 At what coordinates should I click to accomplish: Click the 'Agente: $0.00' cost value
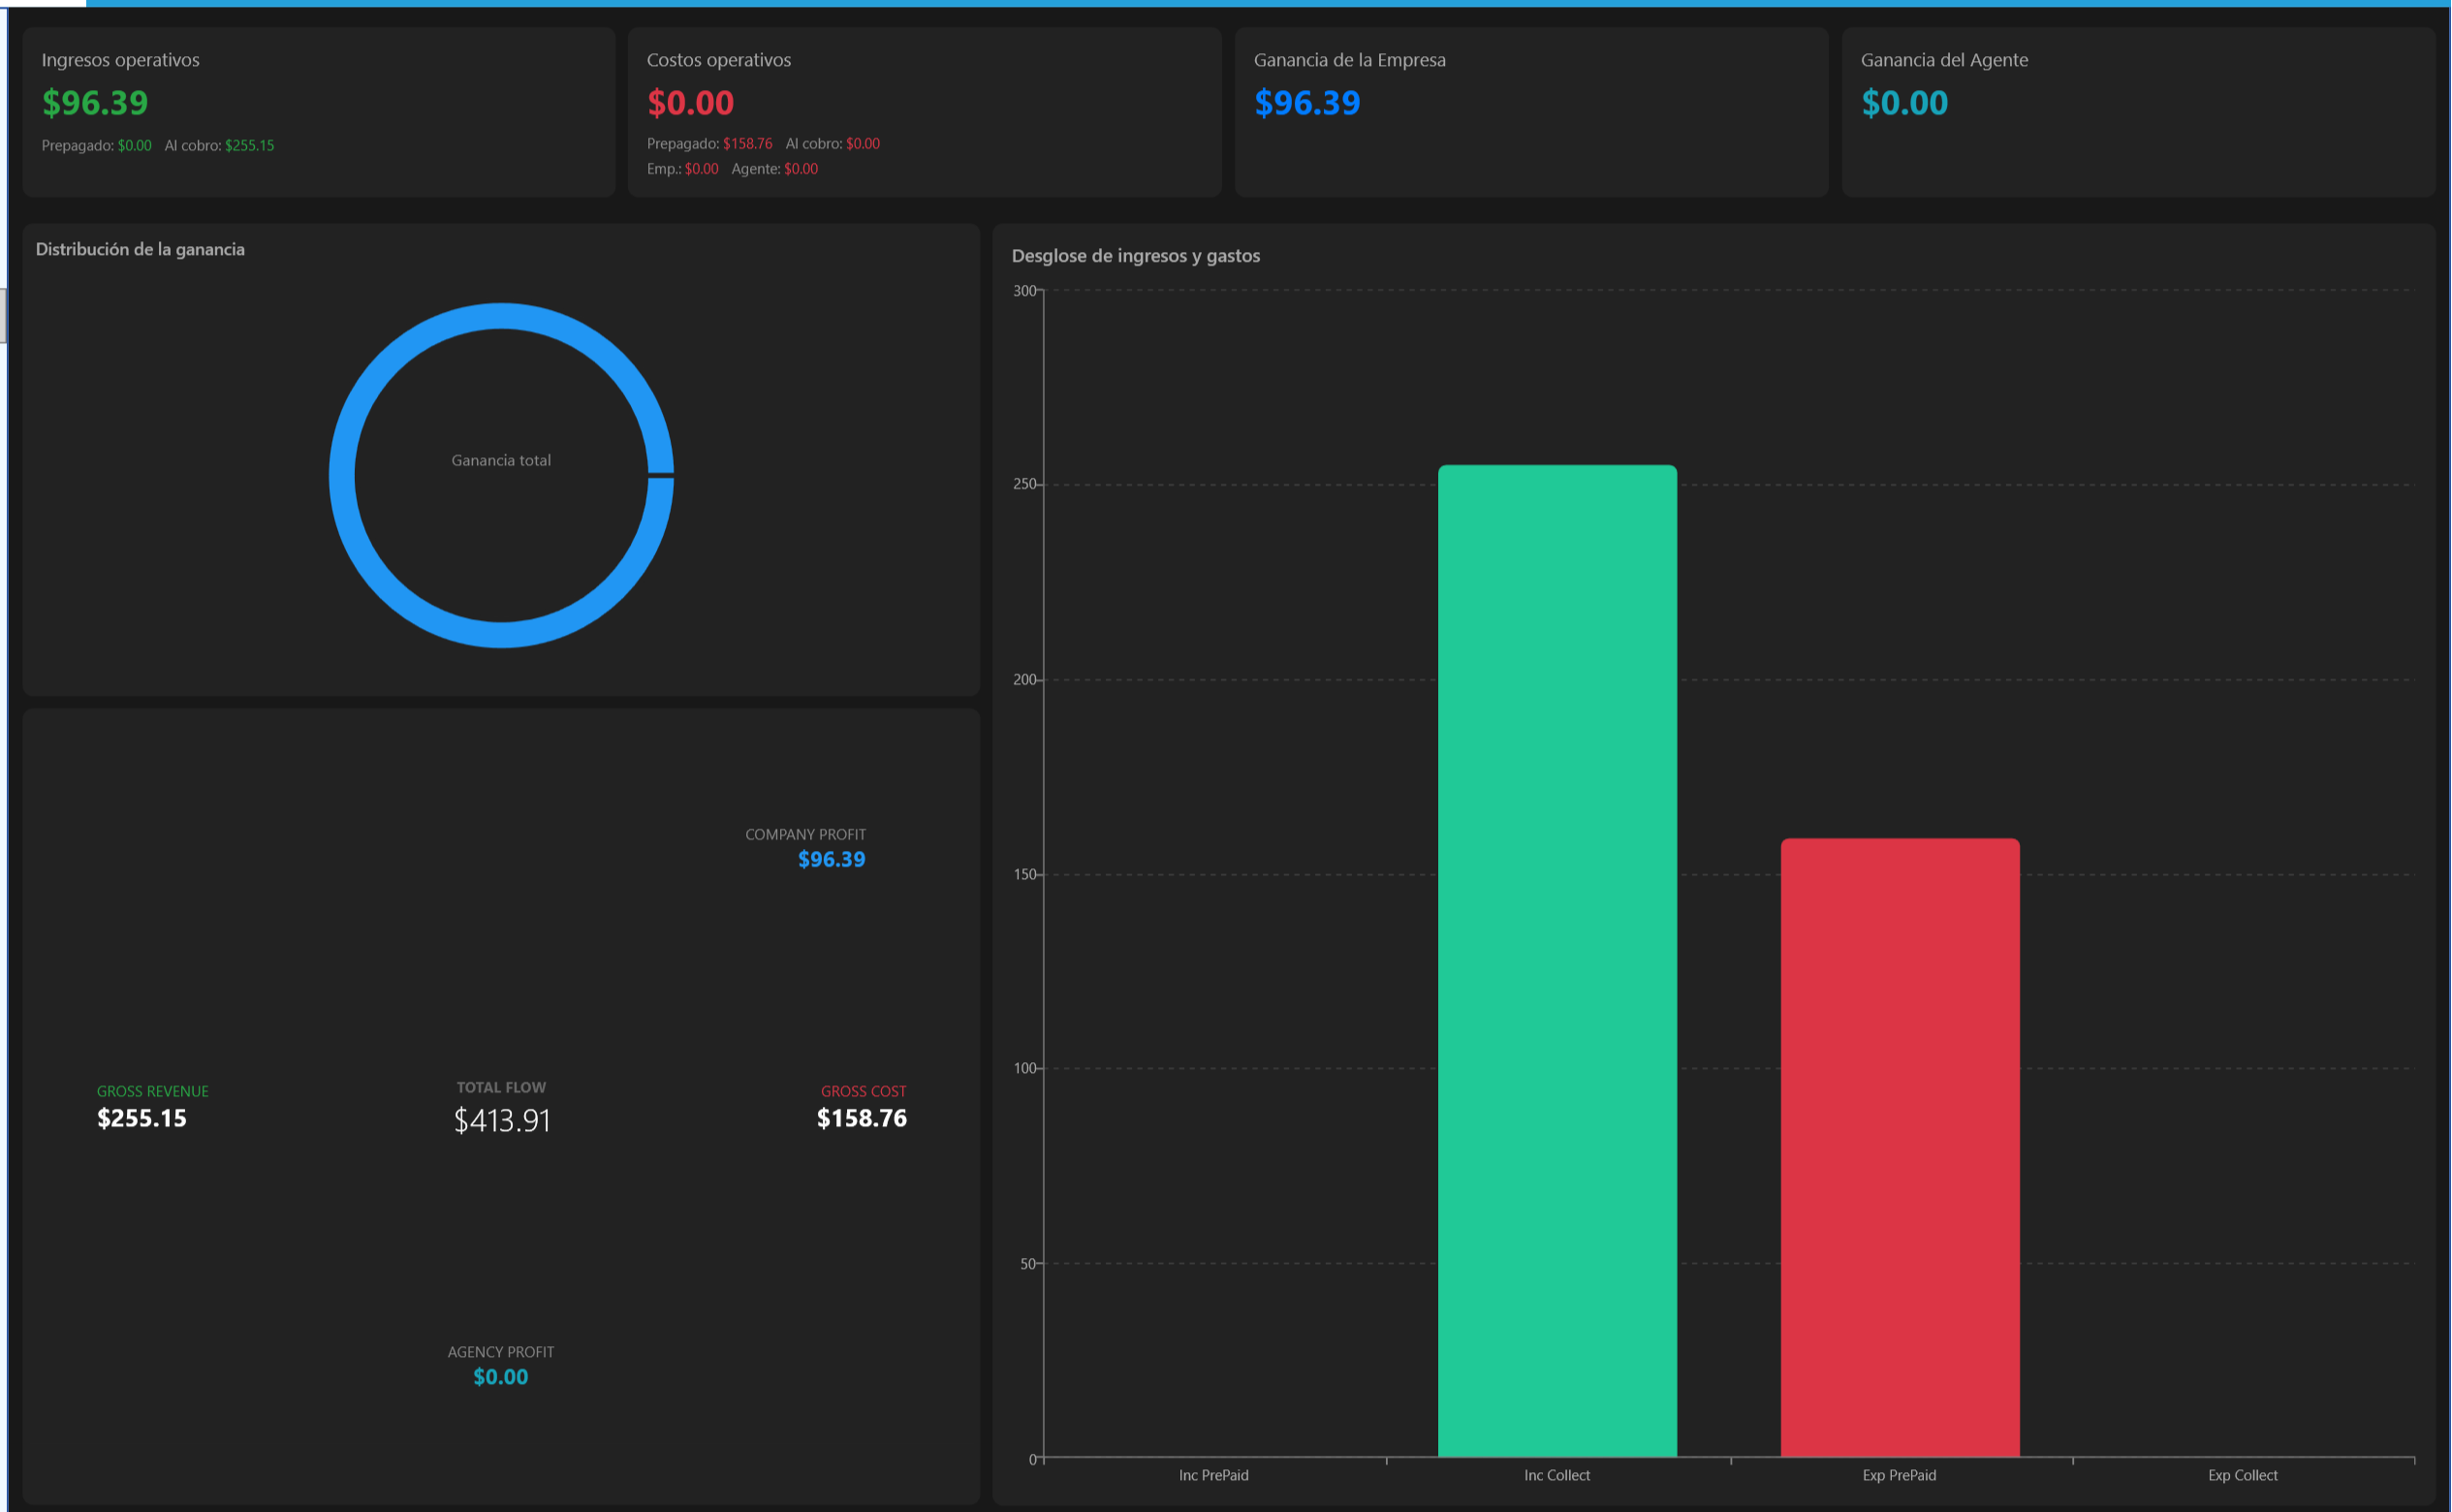point(774,169)
